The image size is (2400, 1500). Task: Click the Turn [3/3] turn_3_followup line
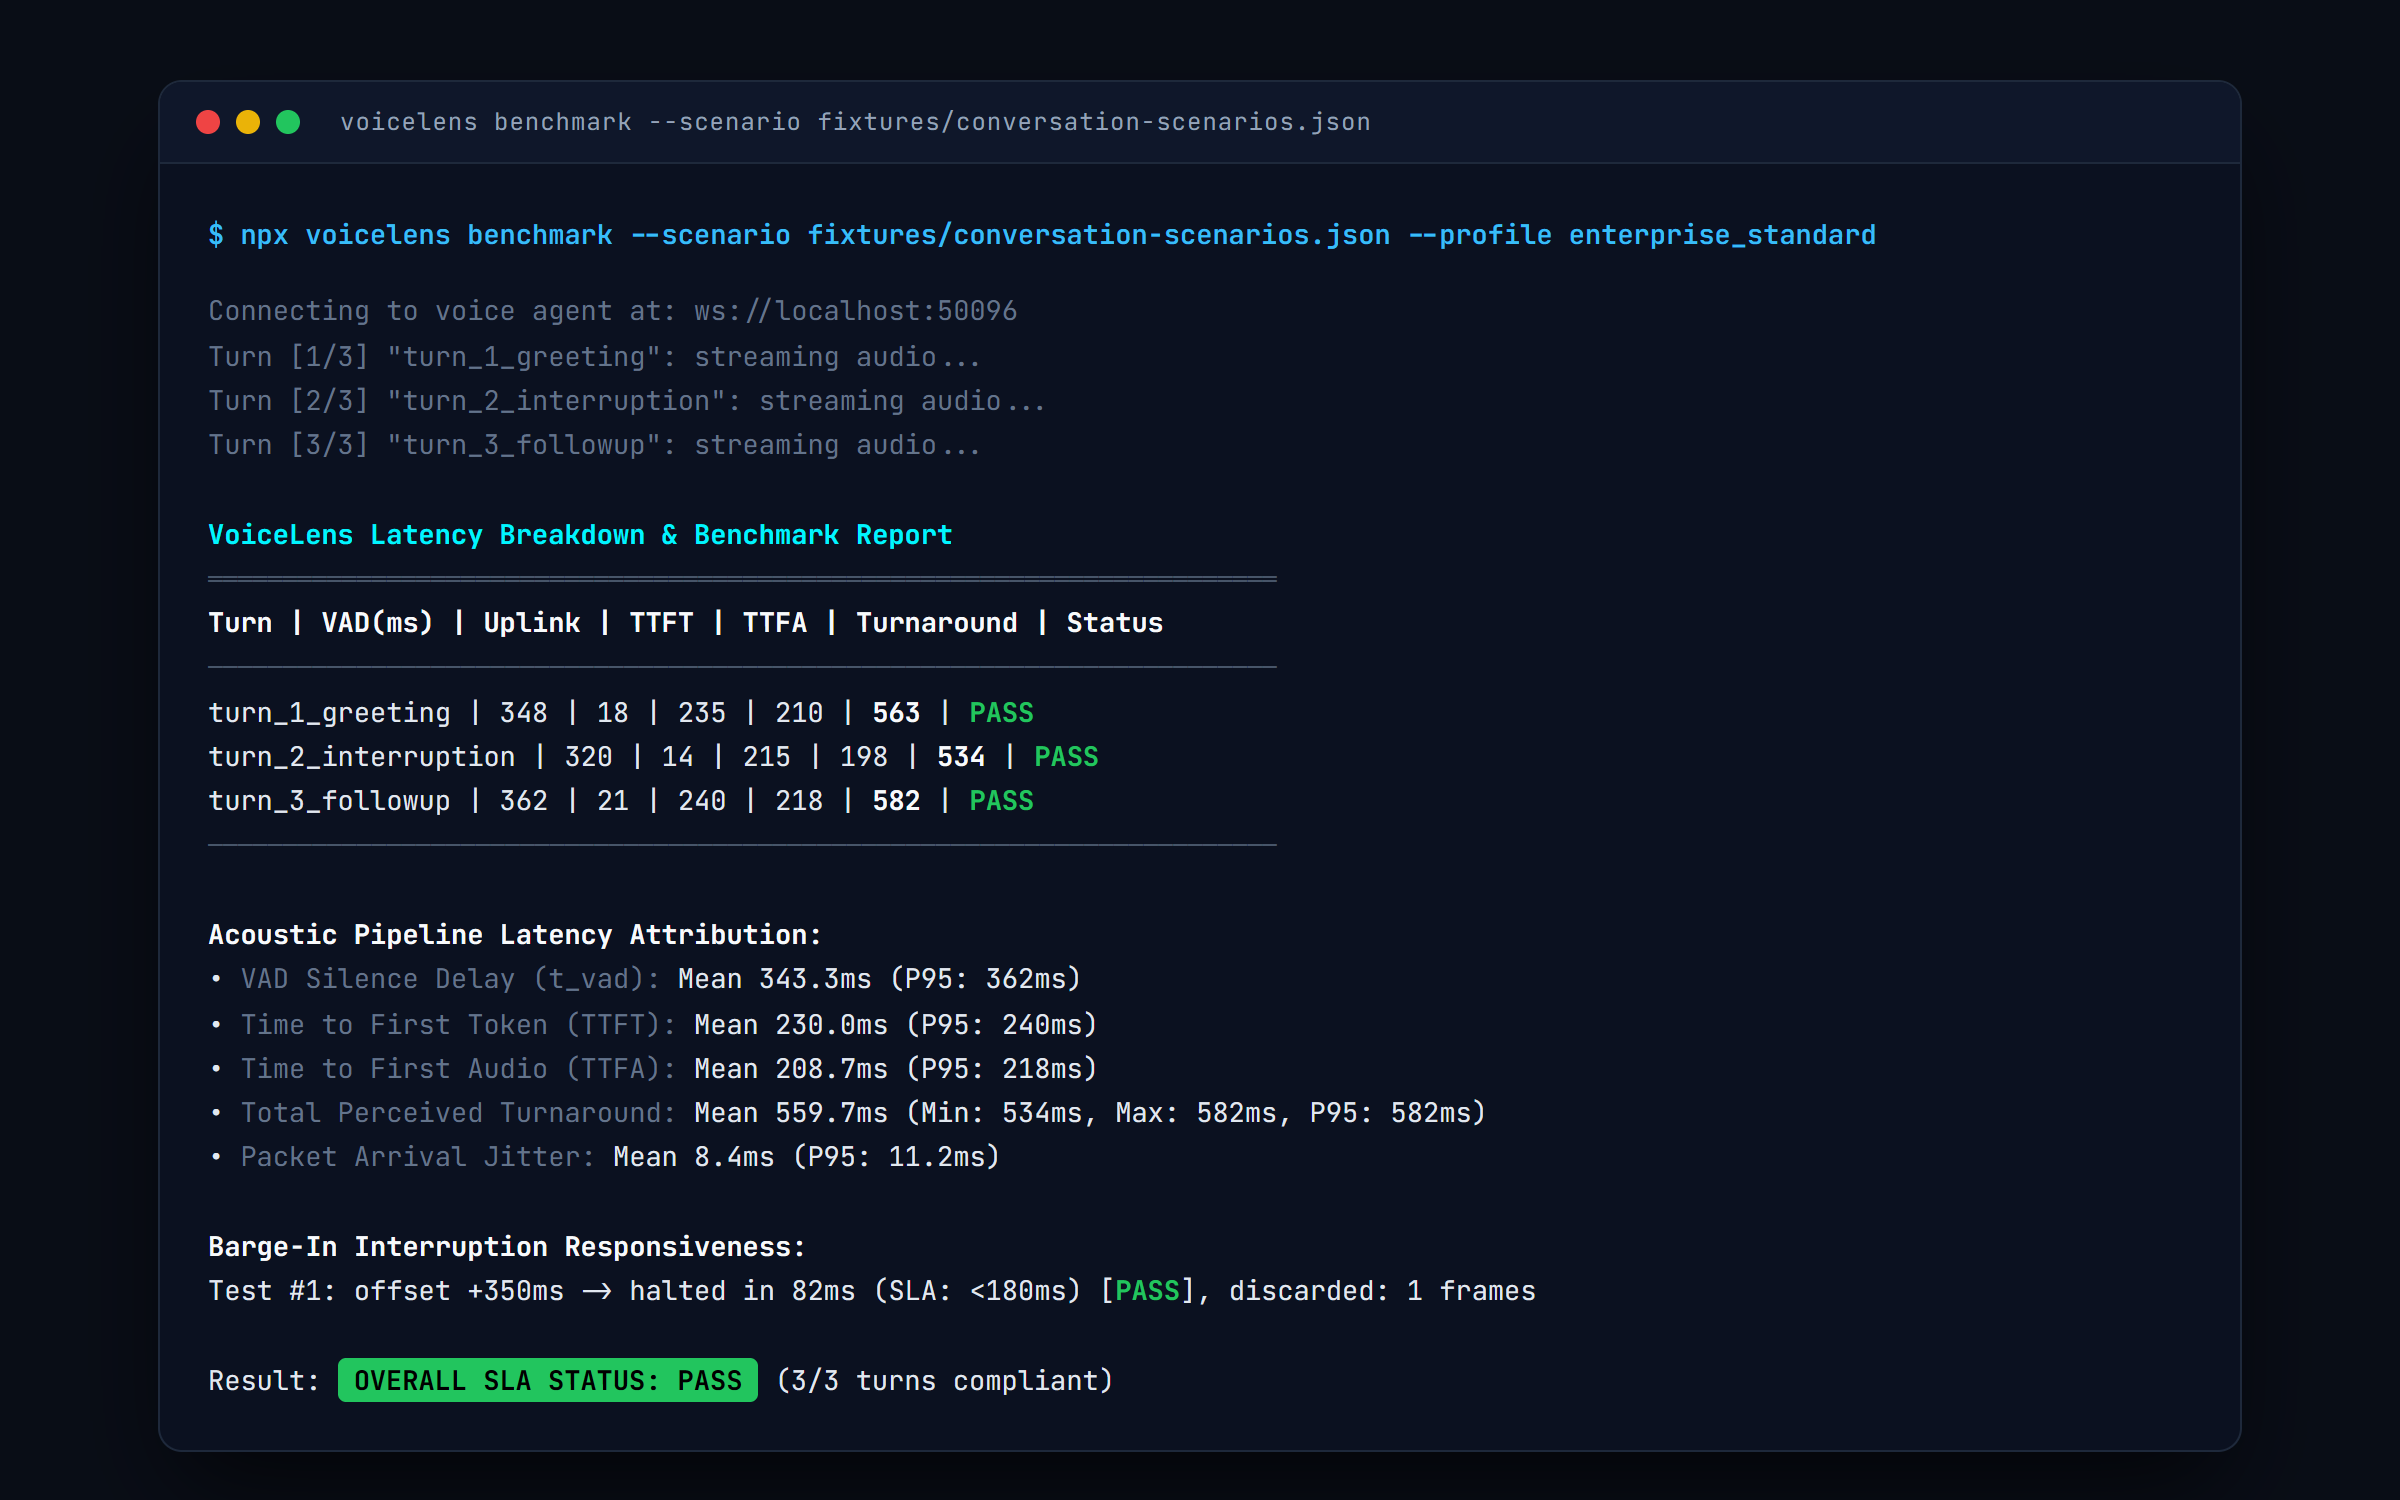pyautogui.click(x=595, y=445)
